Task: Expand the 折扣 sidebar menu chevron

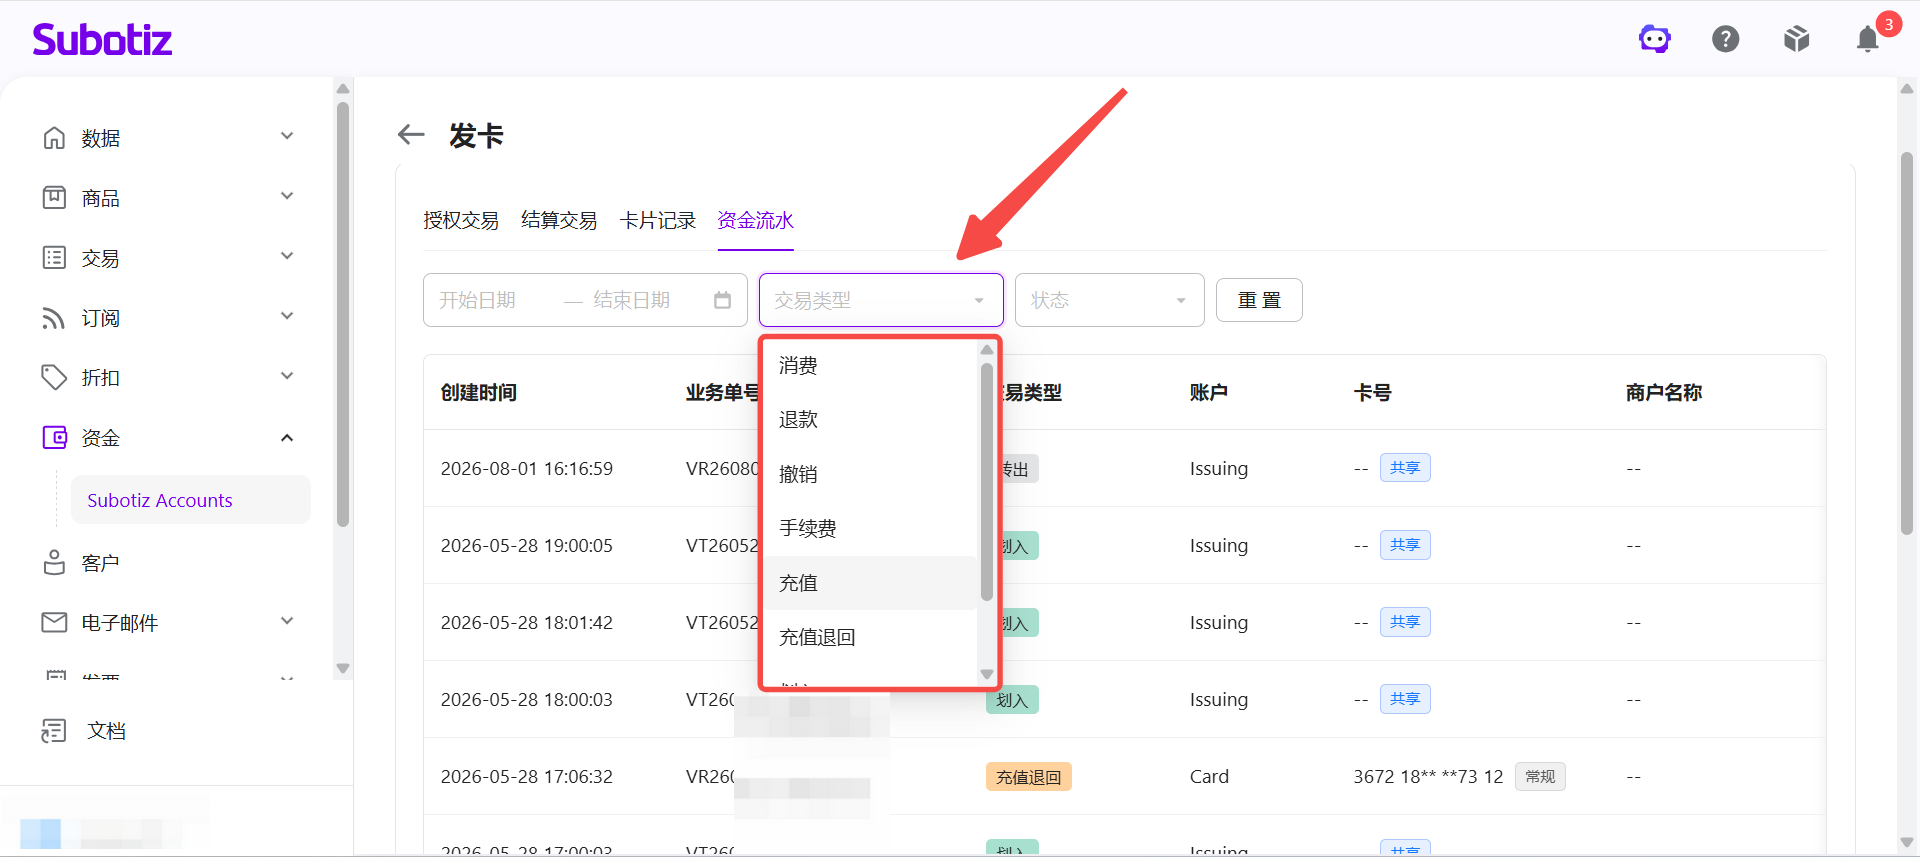Action: click(x=287, y=376)
